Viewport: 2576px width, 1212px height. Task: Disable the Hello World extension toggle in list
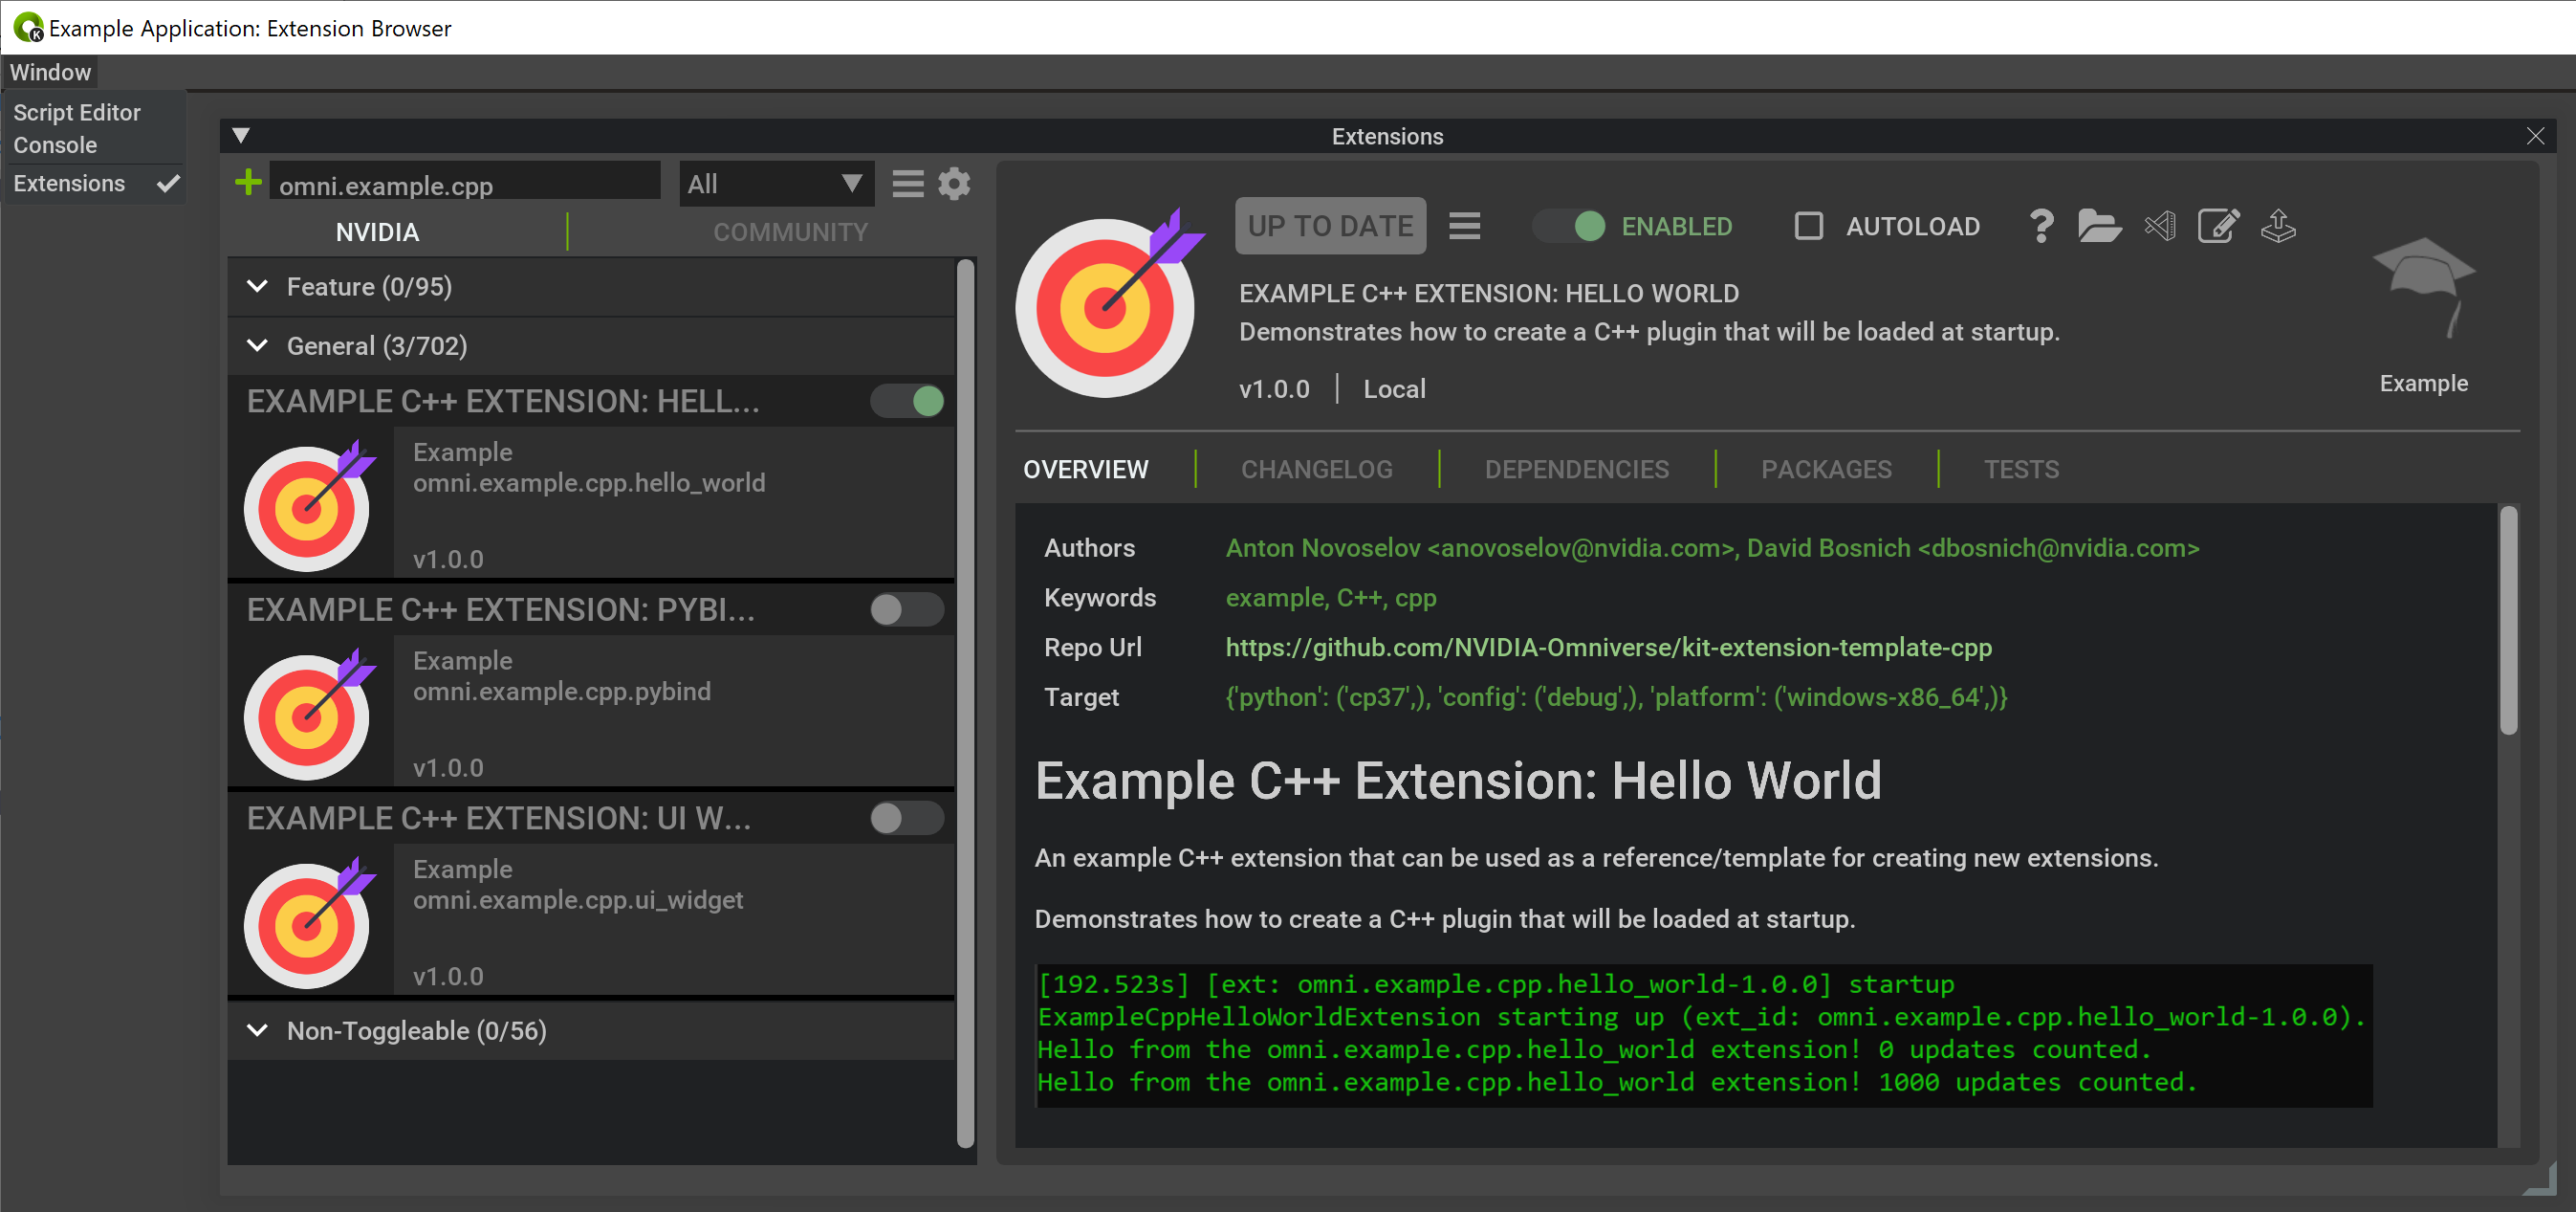coord(907,402)
